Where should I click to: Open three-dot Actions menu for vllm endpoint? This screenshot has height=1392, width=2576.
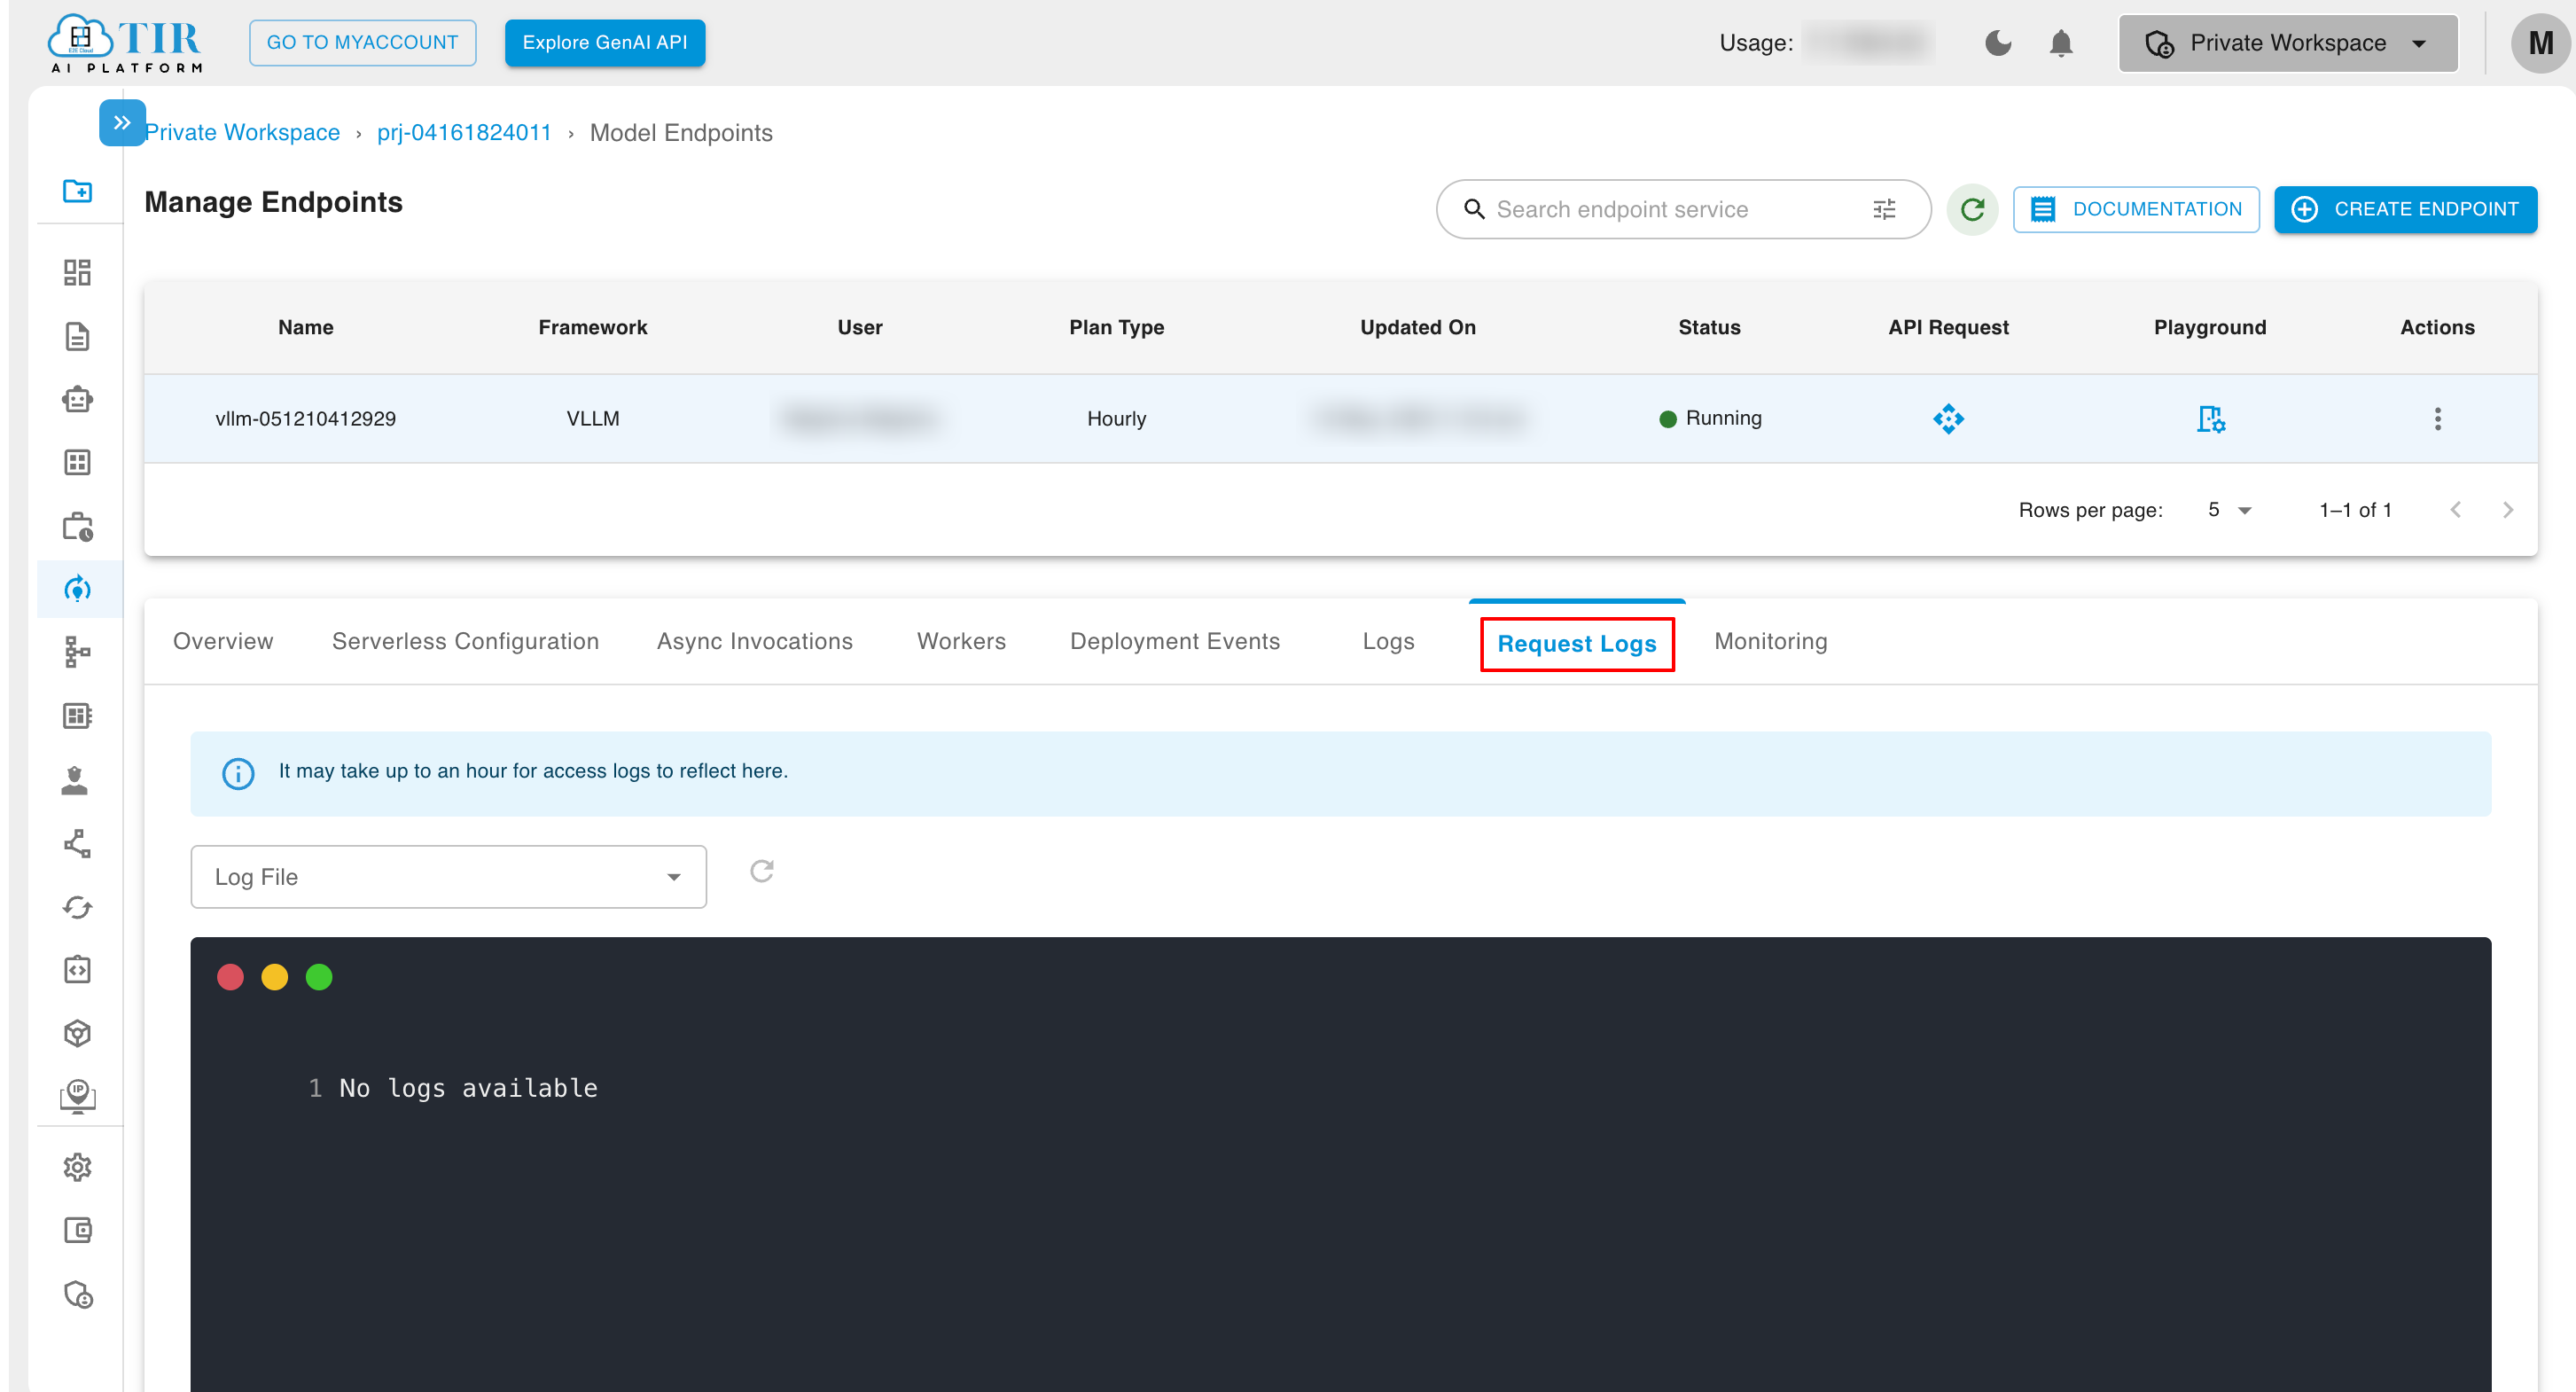point(2437,418)
